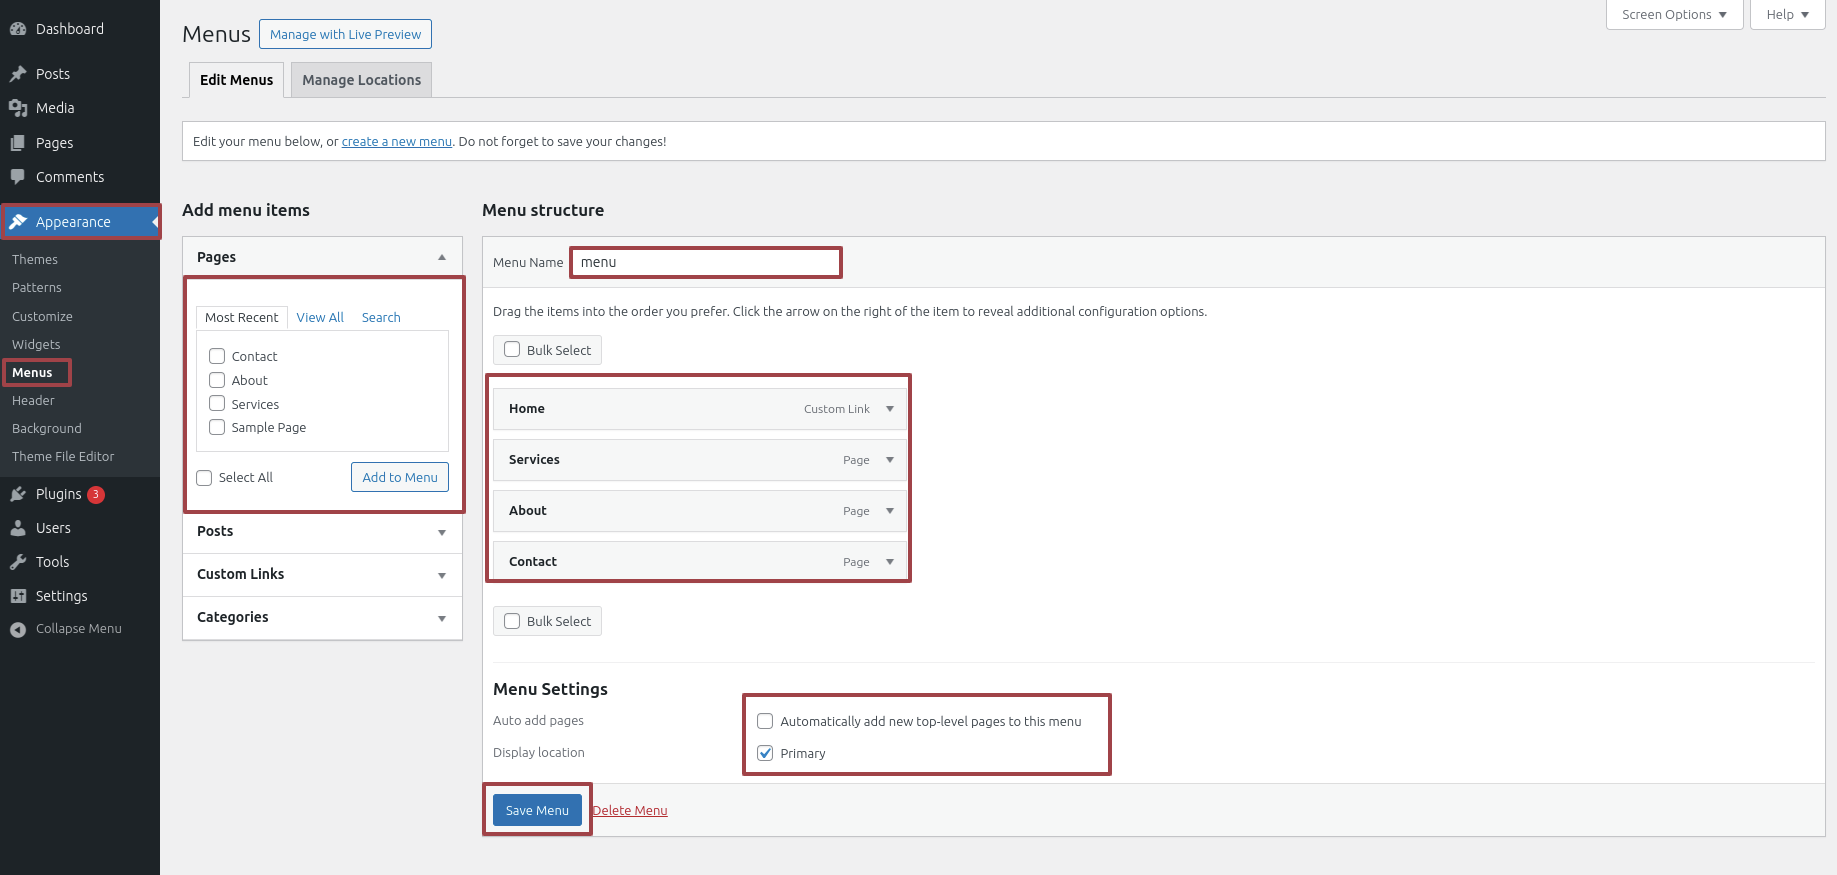Switch to the View All tab
This screenshot has height=875, width=1837.
point(320,317)
